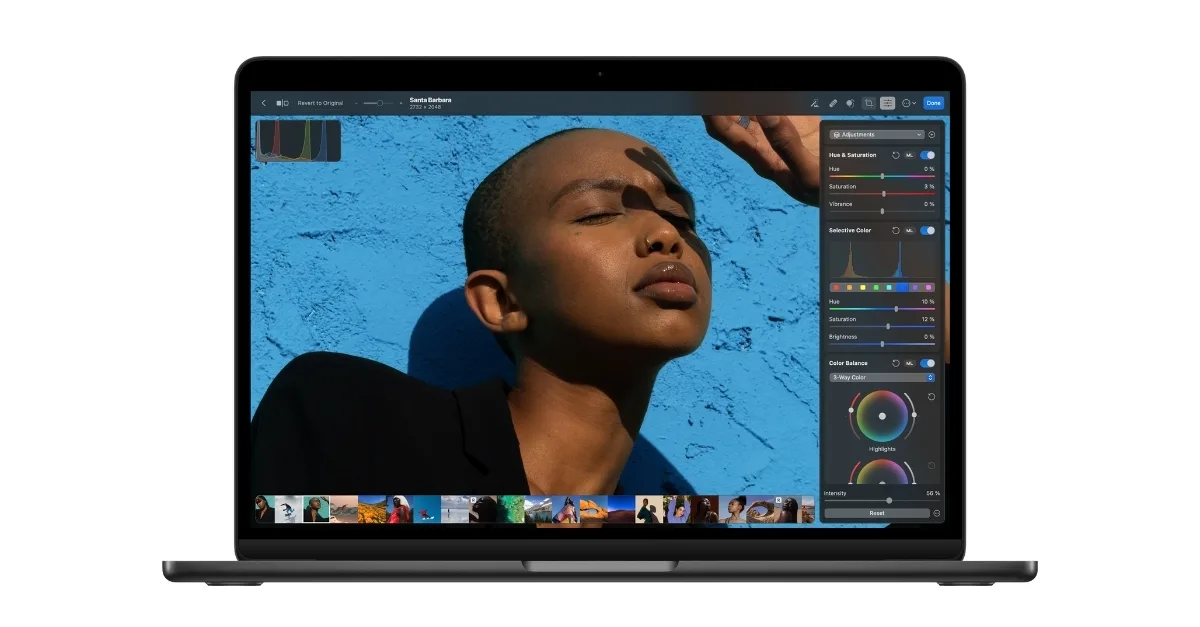Apply ML to Selective Color
Image resolution: width=1200 pixels, height=627 pixels.
pos(910,230)
